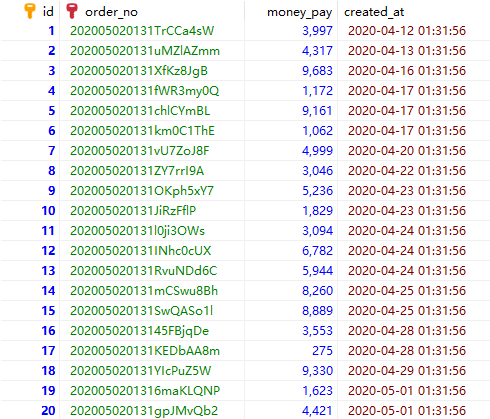The width and height of the screenshot is (490, 419).
Task: Select money_pay value 4,999
Action: [x=317, y=151]
